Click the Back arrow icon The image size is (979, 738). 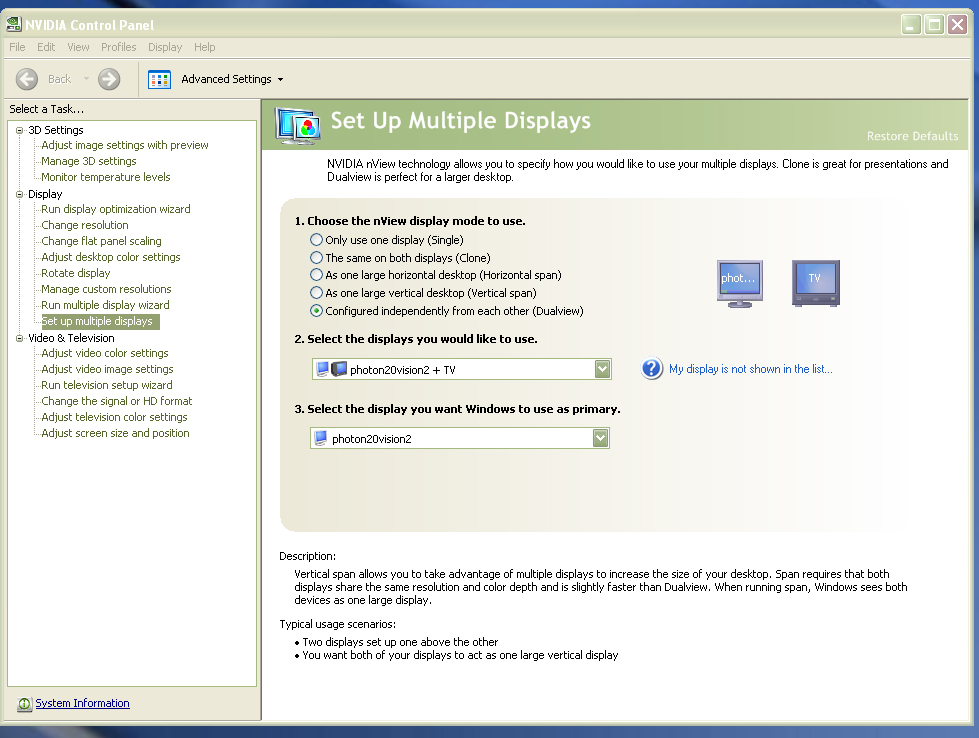point(27,79)
